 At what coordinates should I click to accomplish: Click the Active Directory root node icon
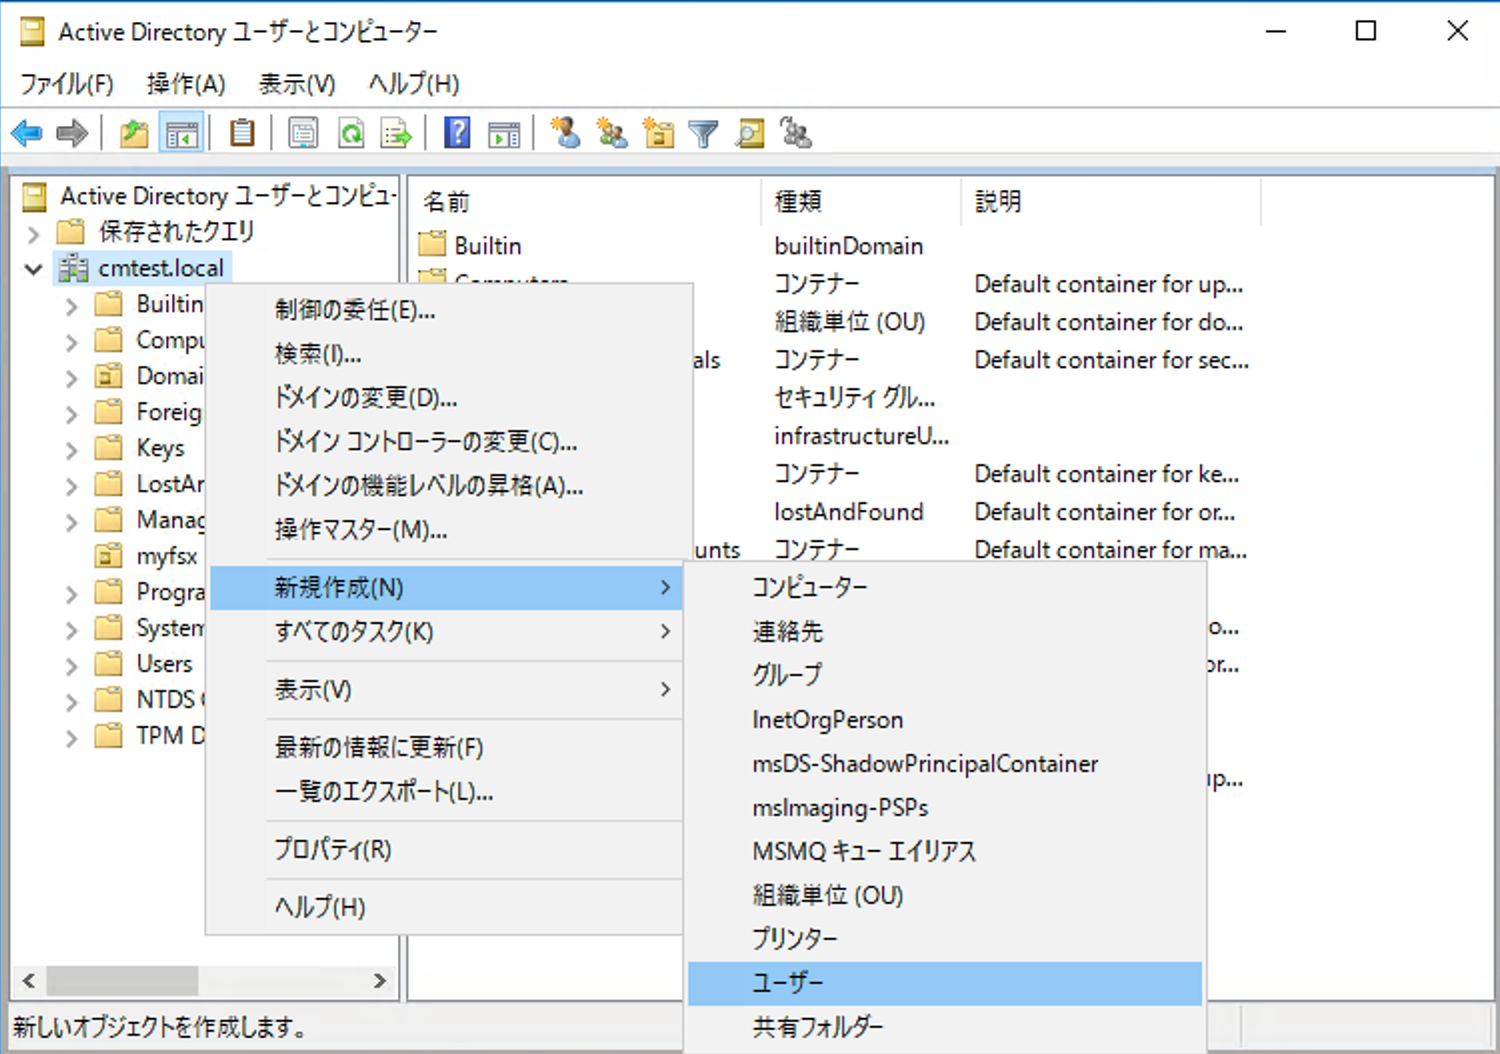[34, 196]
